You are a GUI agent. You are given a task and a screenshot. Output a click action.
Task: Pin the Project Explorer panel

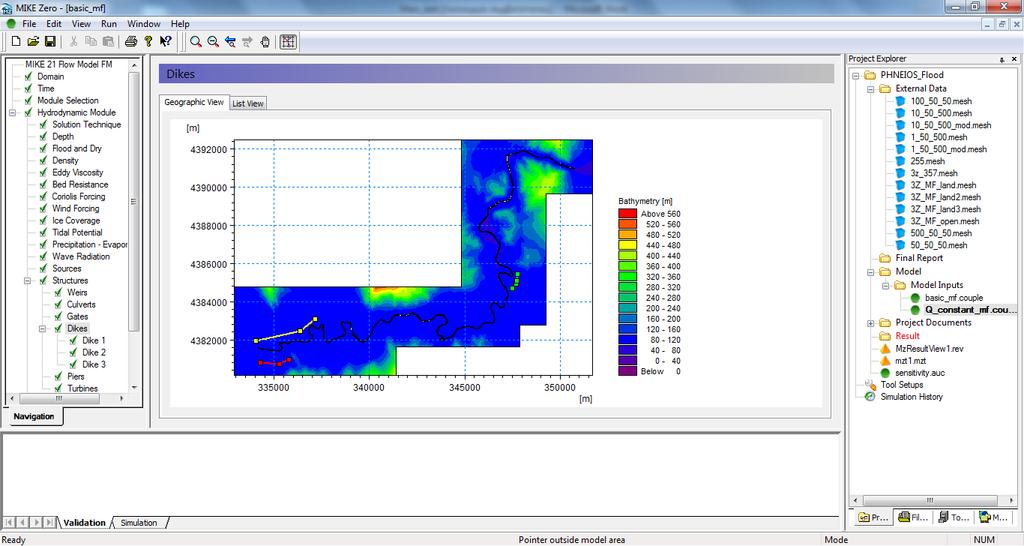(x=1002, y=59)
